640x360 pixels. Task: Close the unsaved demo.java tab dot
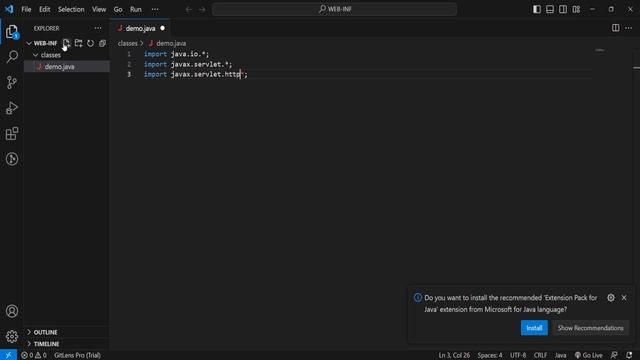(162, 28)
